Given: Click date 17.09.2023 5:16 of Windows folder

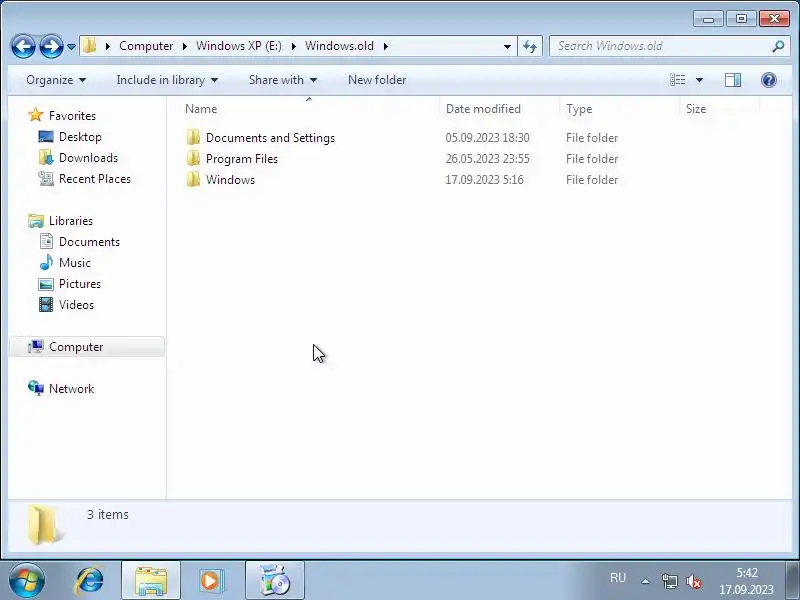Looking at the screenshot, I should point(484,180).
